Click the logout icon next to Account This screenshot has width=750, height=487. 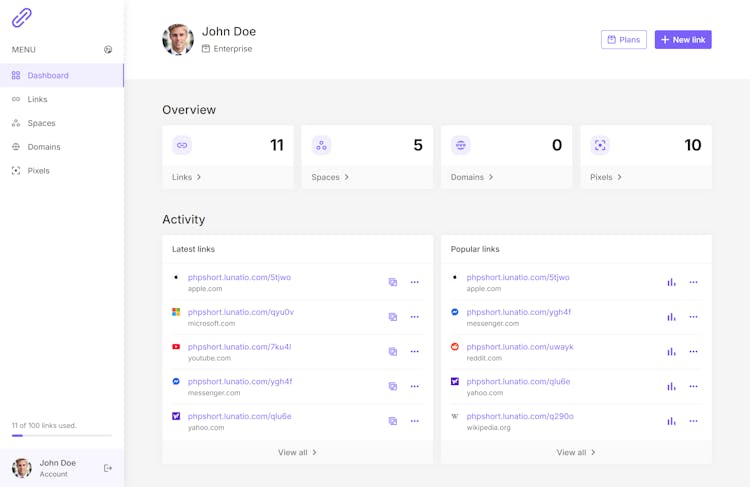pos(108,468)
